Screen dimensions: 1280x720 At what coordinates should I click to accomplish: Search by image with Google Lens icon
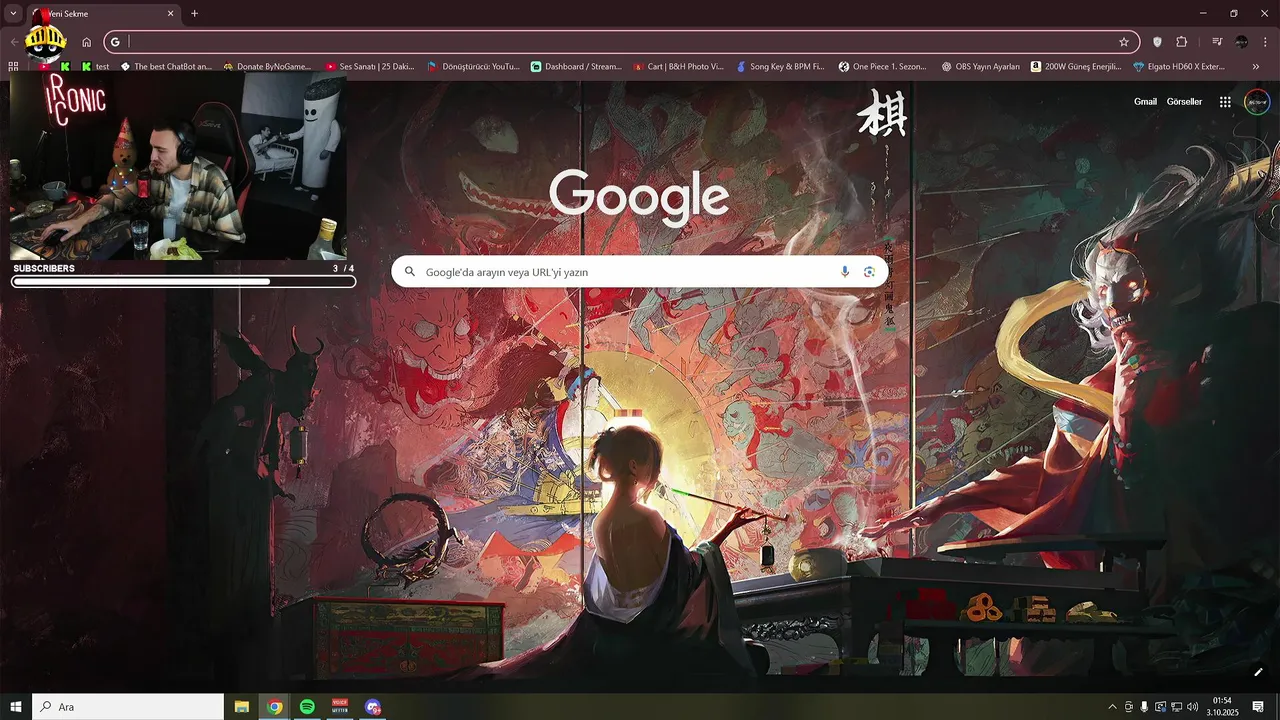[x=869, y=272]
